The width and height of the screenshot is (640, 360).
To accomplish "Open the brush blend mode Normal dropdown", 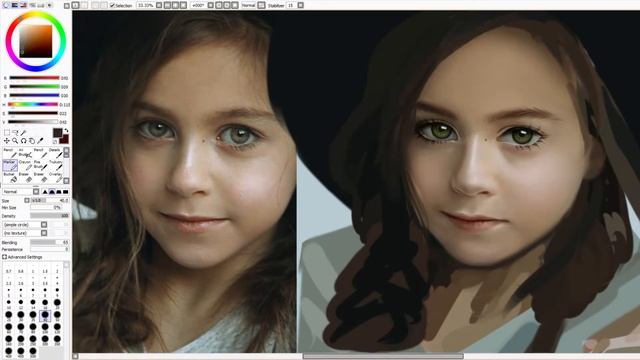I will click(36, 191).
